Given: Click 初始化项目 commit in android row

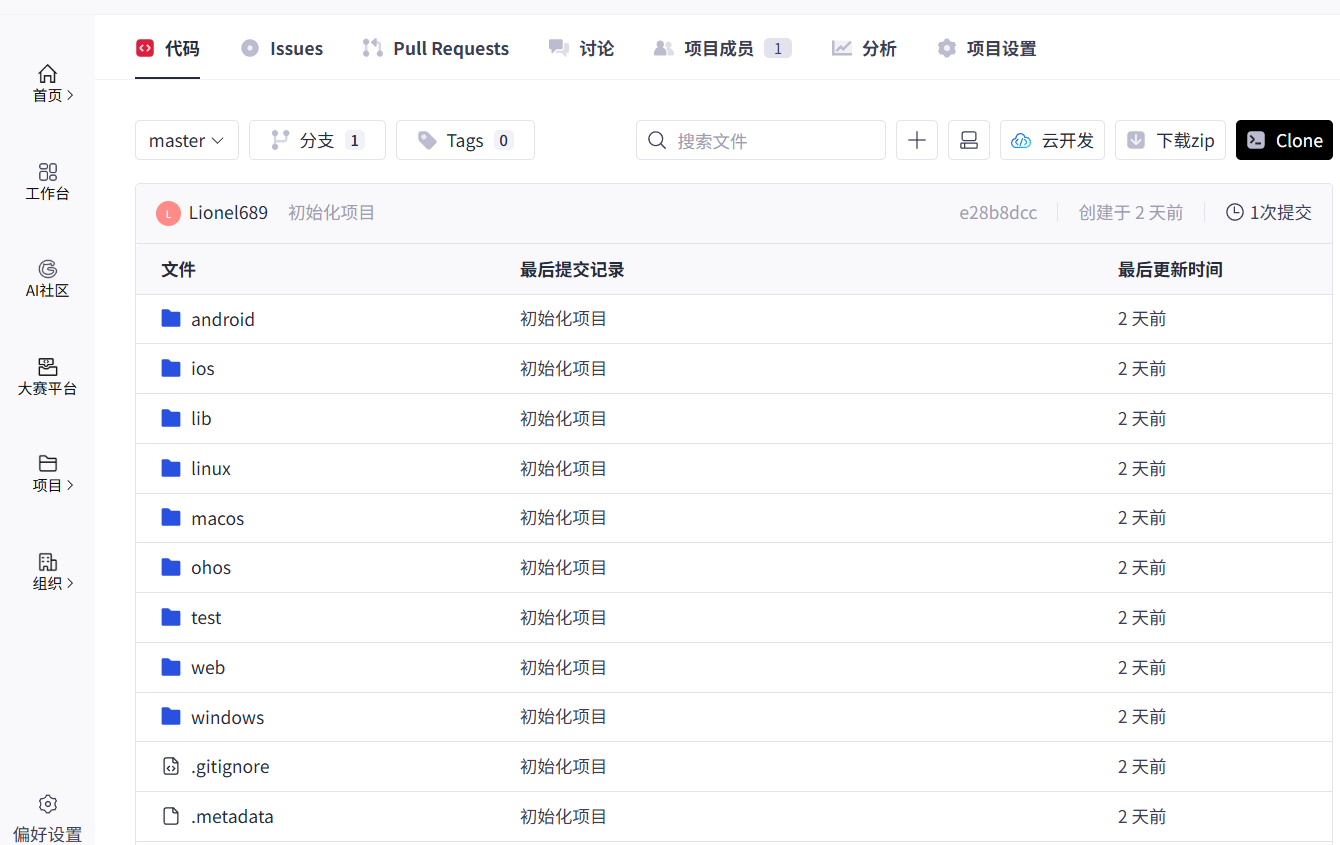Looking at the screenshot, I should pos(564,319).
